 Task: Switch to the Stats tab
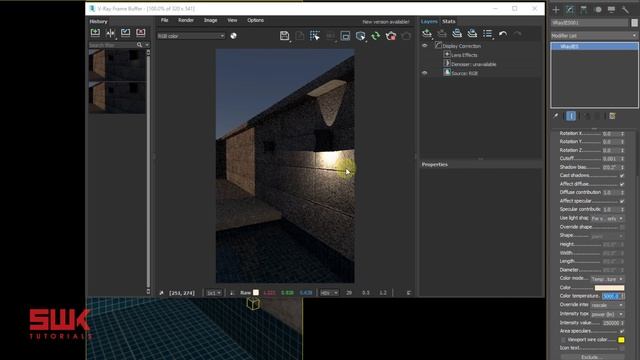pyautogui.click(x=449, y=21)
